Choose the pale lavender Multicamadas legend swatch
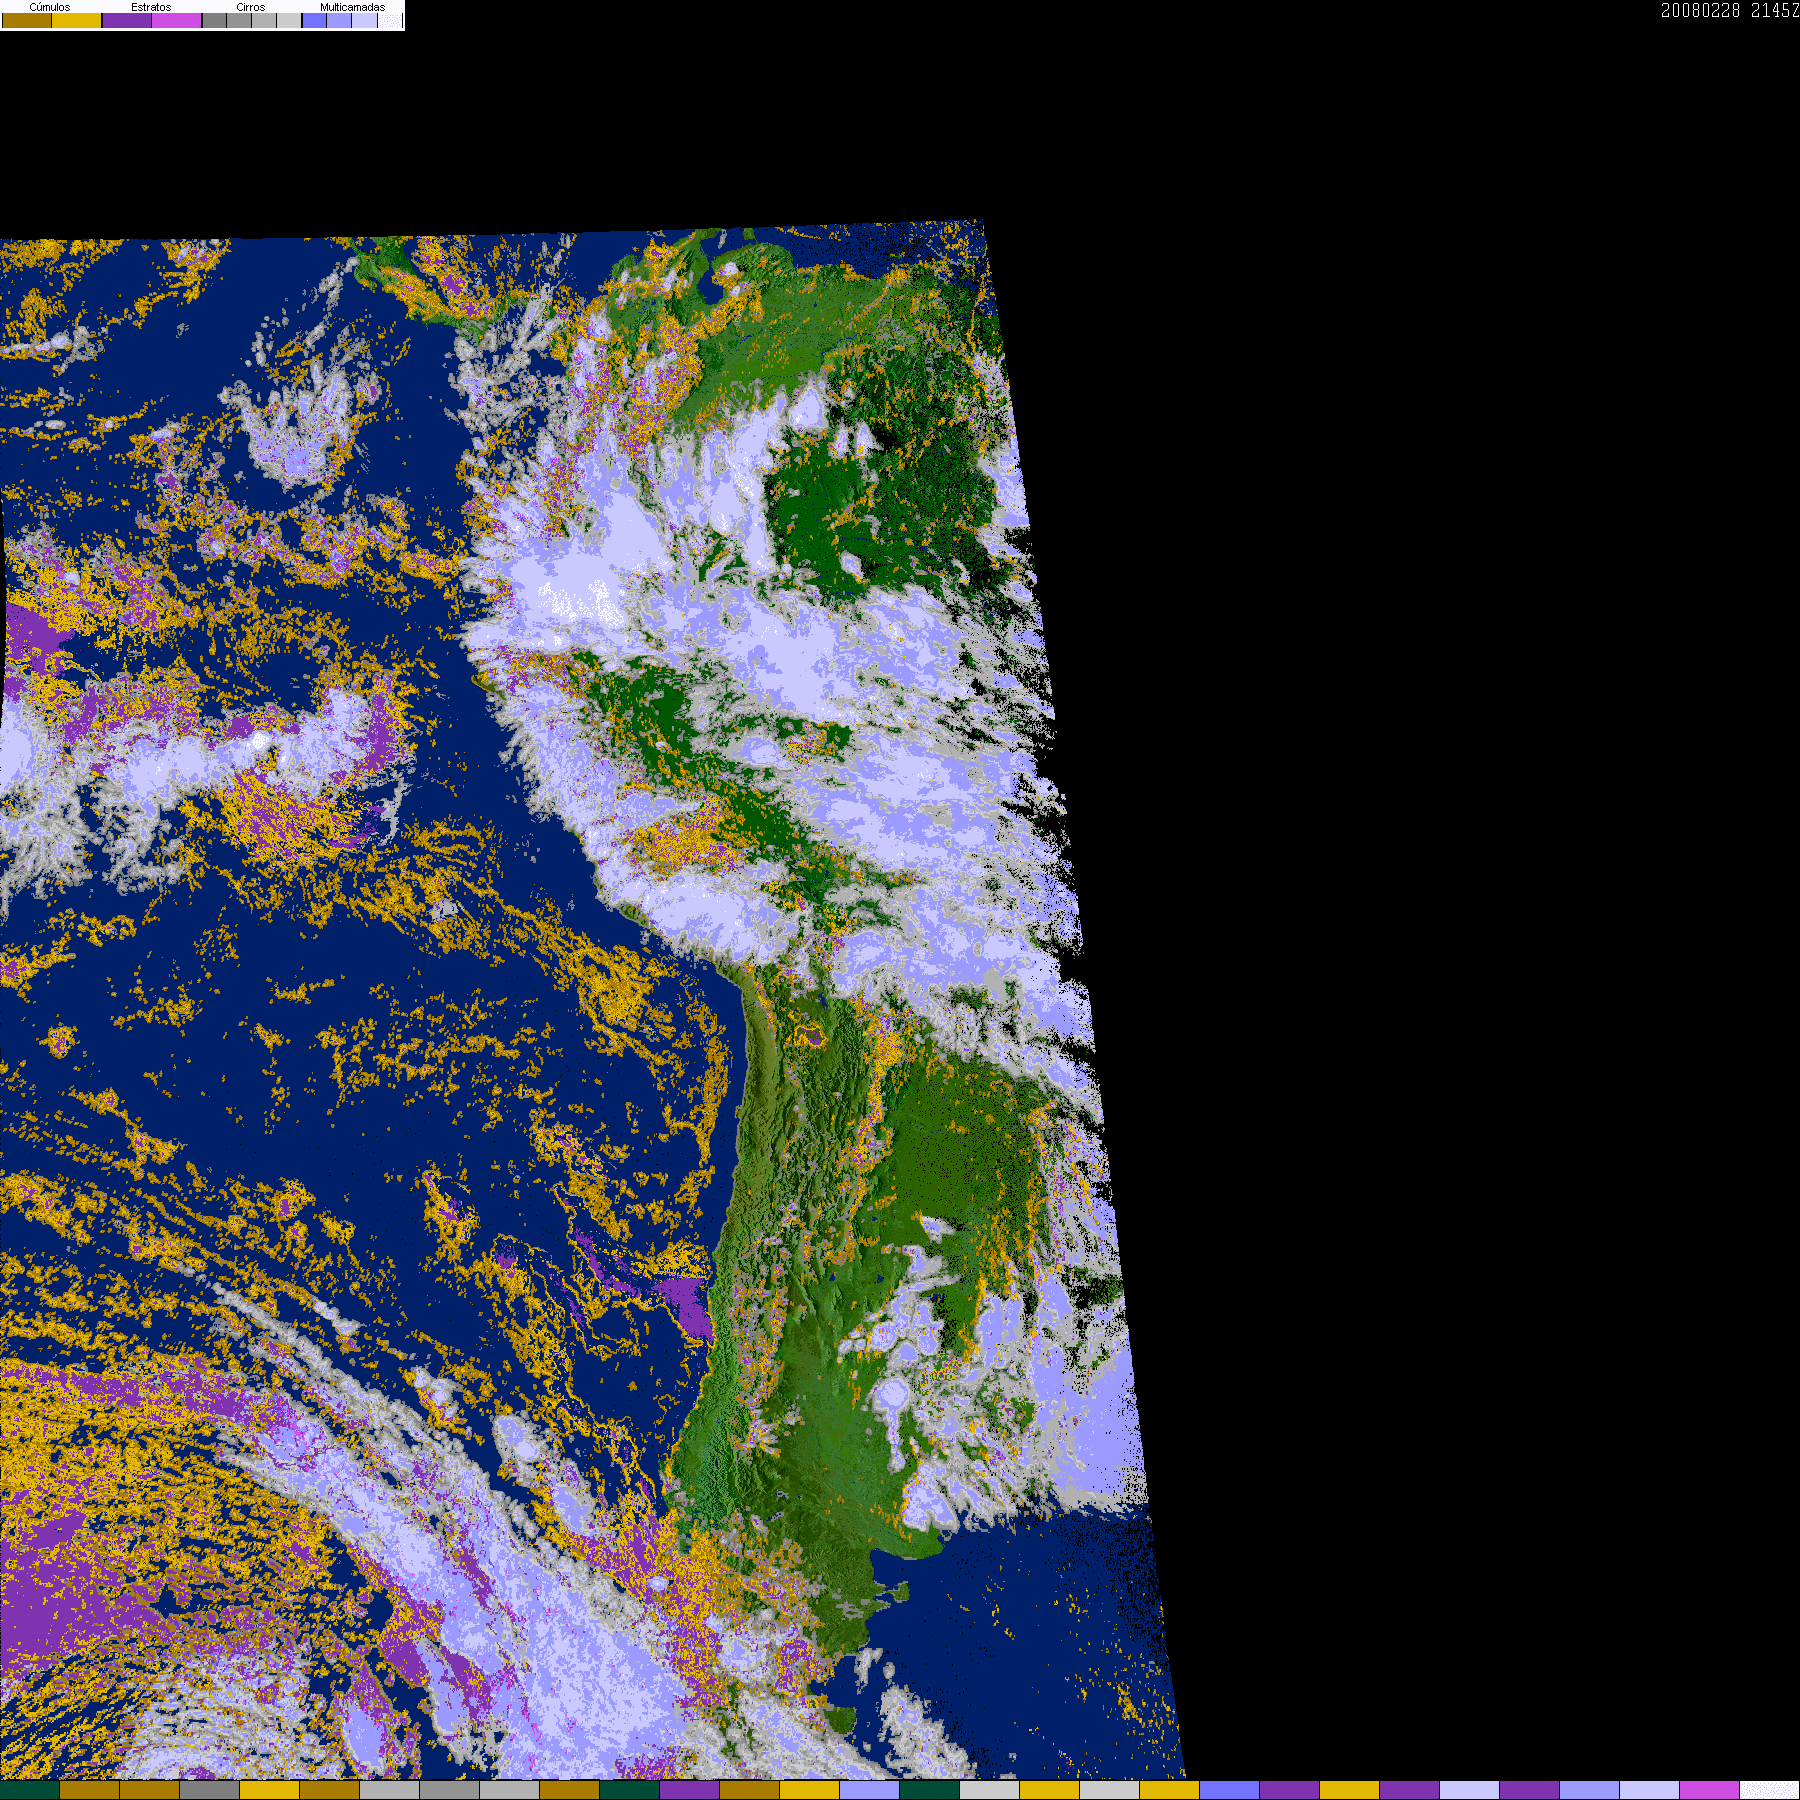This screenshot has height=1800, width=1800. click(364, 20)
